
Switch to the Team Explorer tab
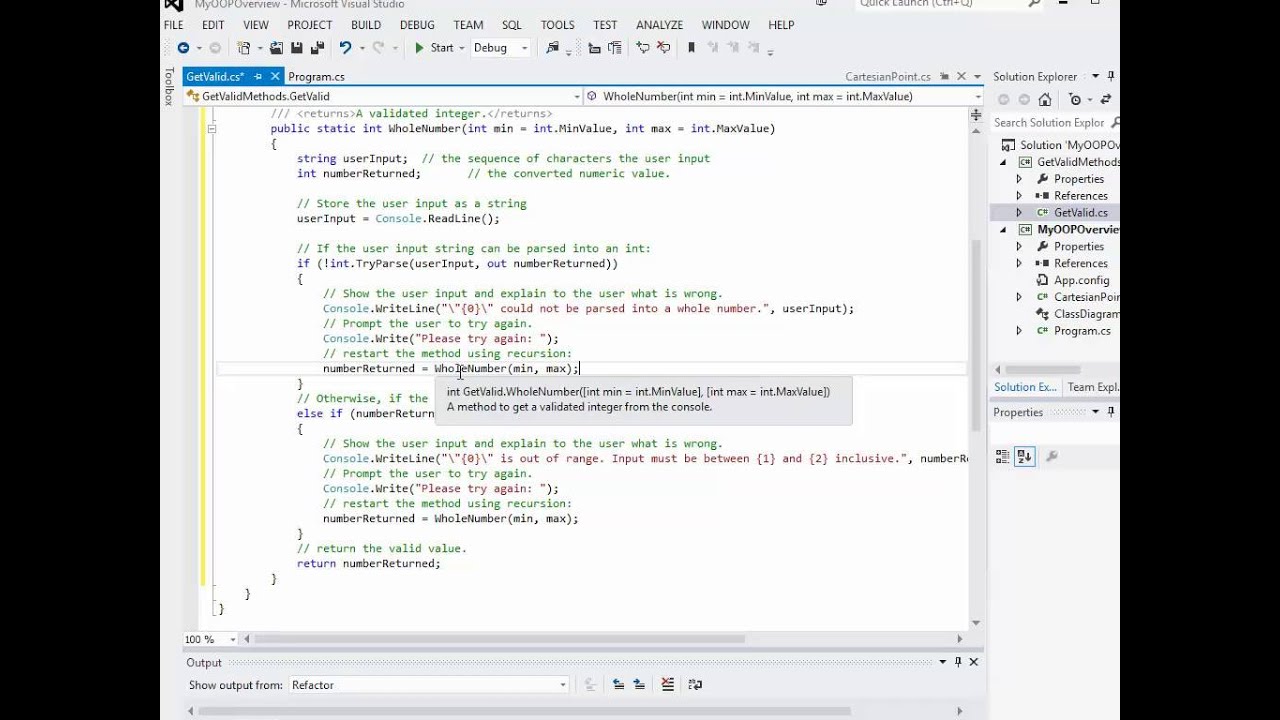pyautogui.click(x=1093, y=387)
